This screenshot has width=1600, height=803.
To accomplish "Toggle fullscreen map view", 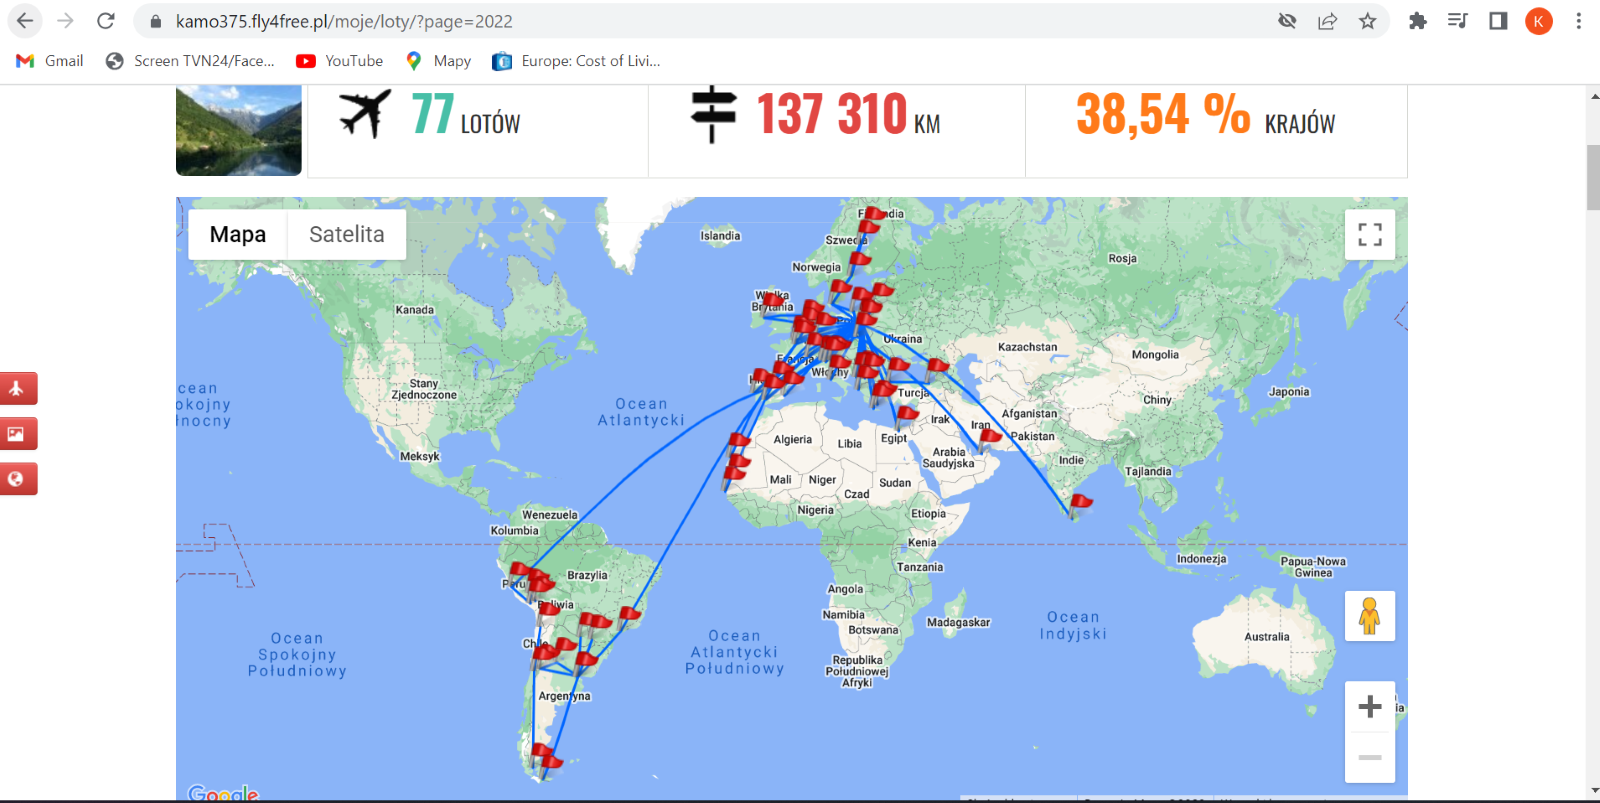I will click(x=1370, y=234).
